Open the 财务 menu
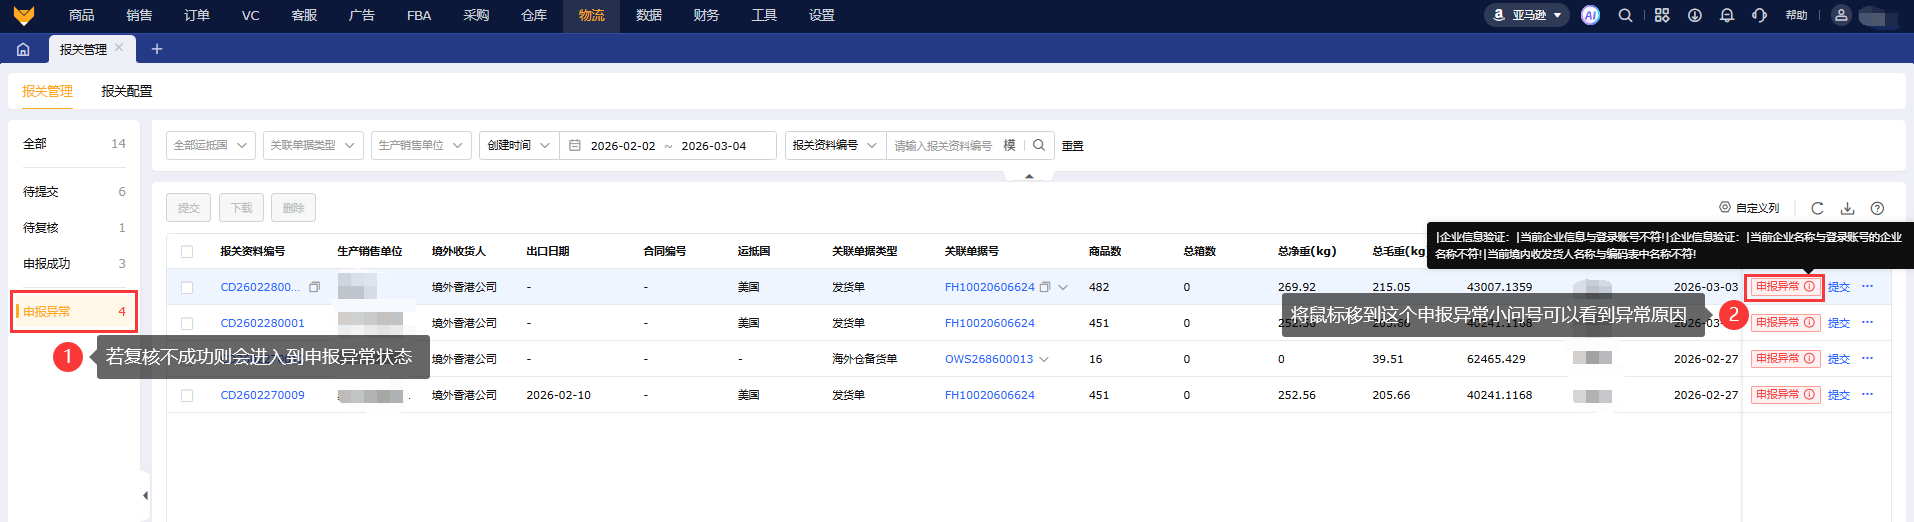 click(x=706, y=15)
